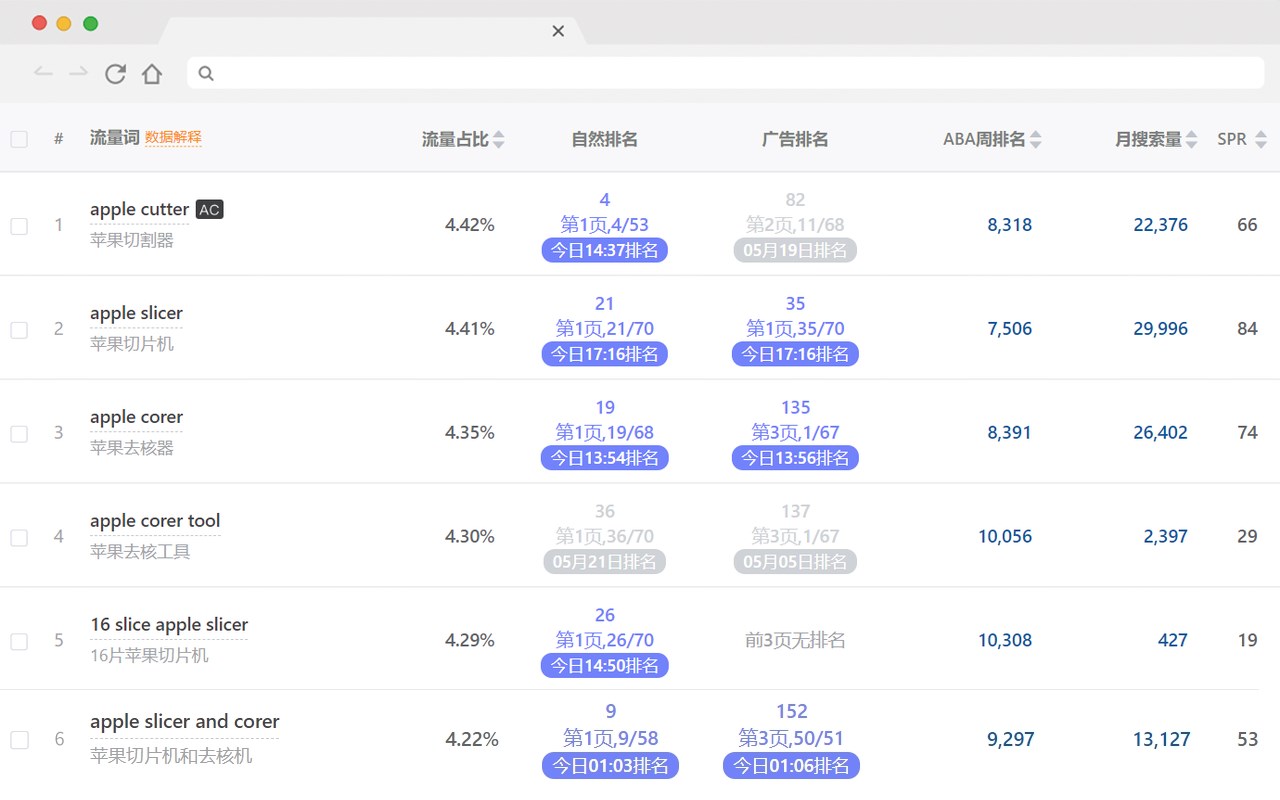Click the AC badge beside apple cutter
The height and width of the screenshot is (800, 1280).
209,209
